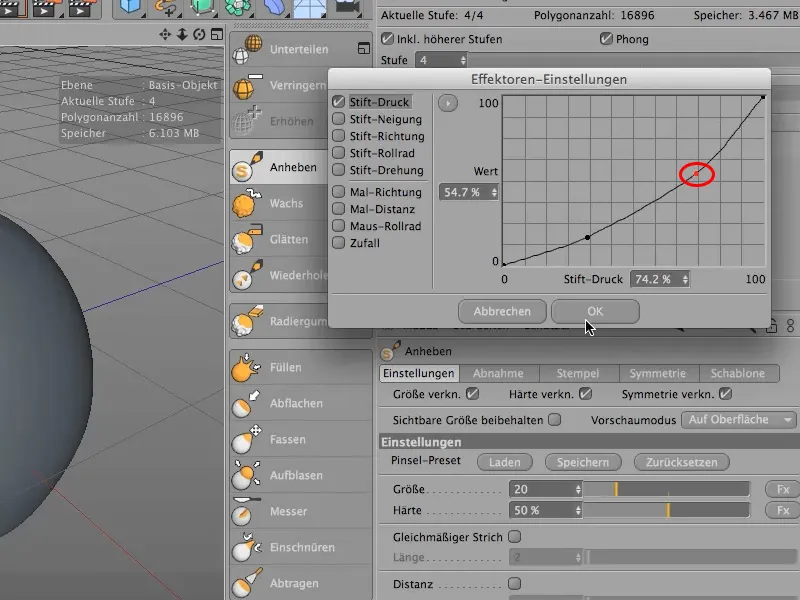
Task: Open the Fx button for Härte
Action: pyautogui.click(x=783, y=510)
